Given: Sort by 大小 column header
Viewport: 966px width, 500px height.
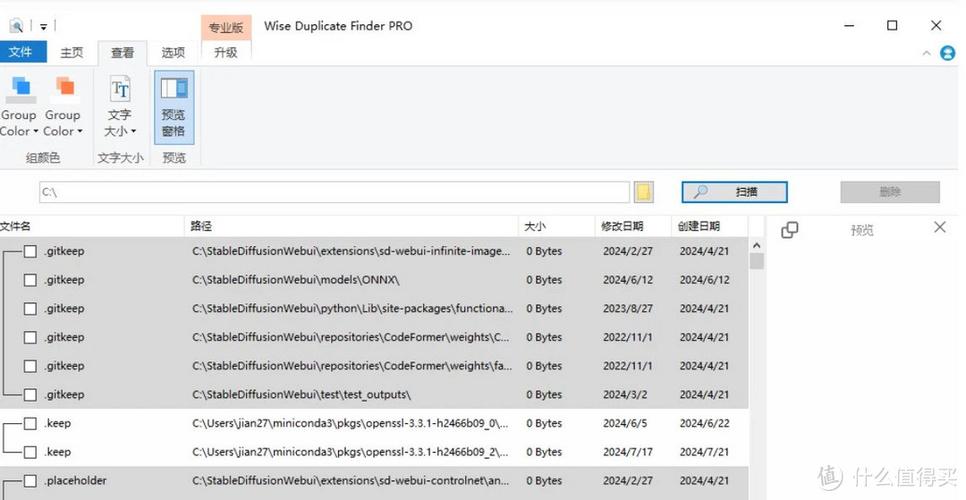Looking at the screenshot, I should (557, 226).
